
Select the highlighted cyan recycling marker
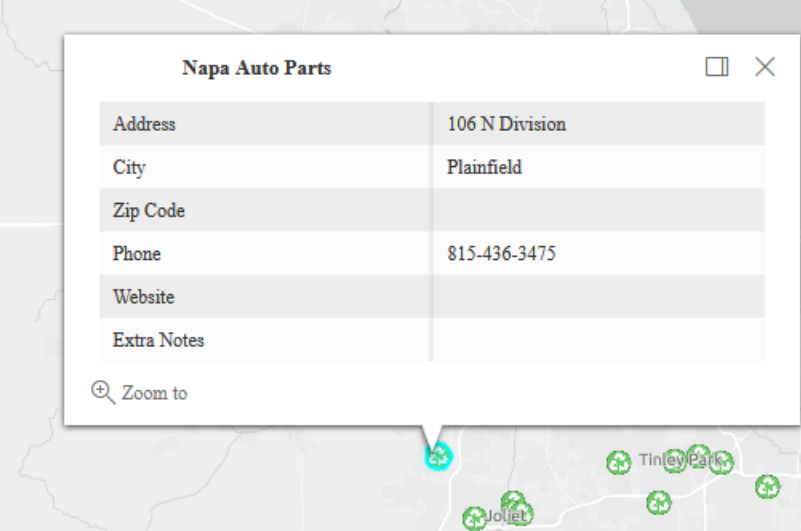coord(438,456)
